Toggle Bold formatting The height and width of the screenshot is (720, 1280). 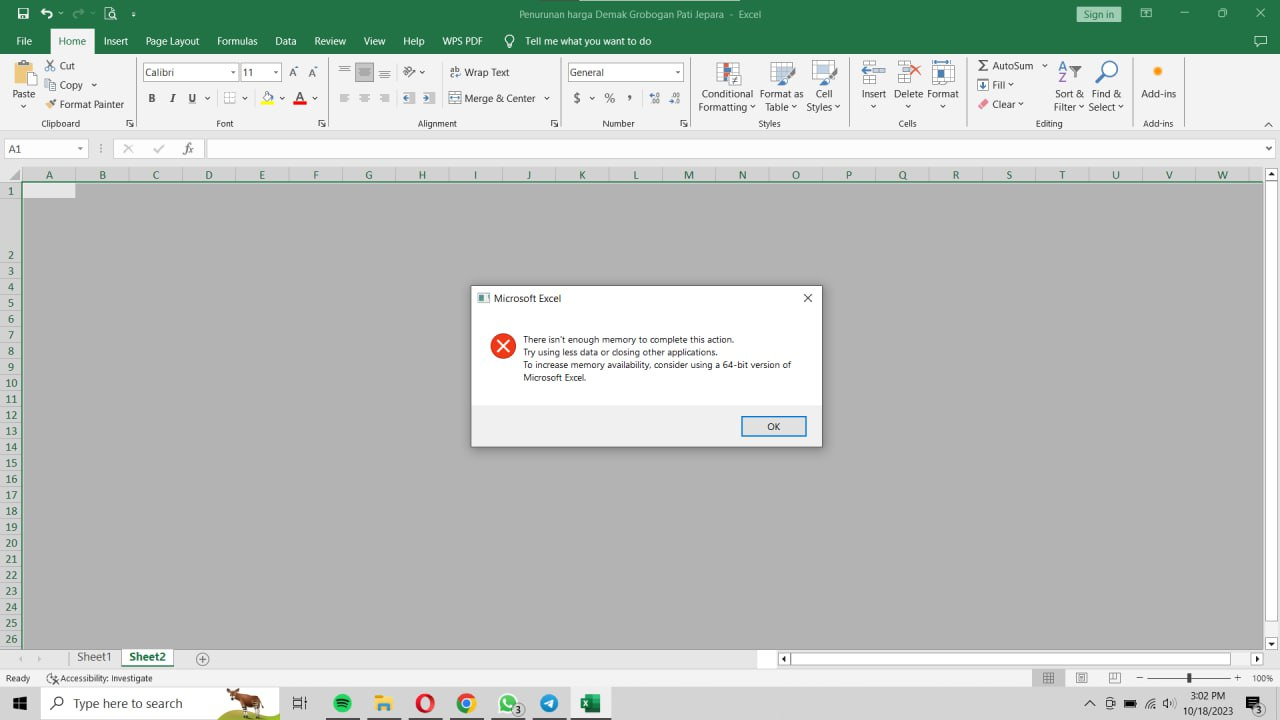click(x=152, y=98)
